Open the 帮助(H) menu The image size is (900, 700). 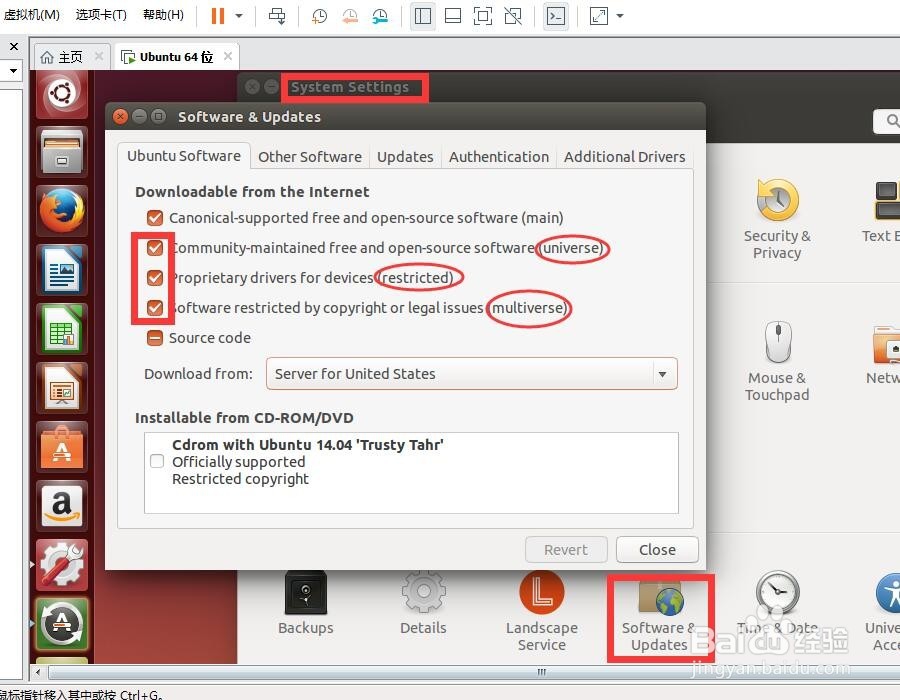[163, 14]
